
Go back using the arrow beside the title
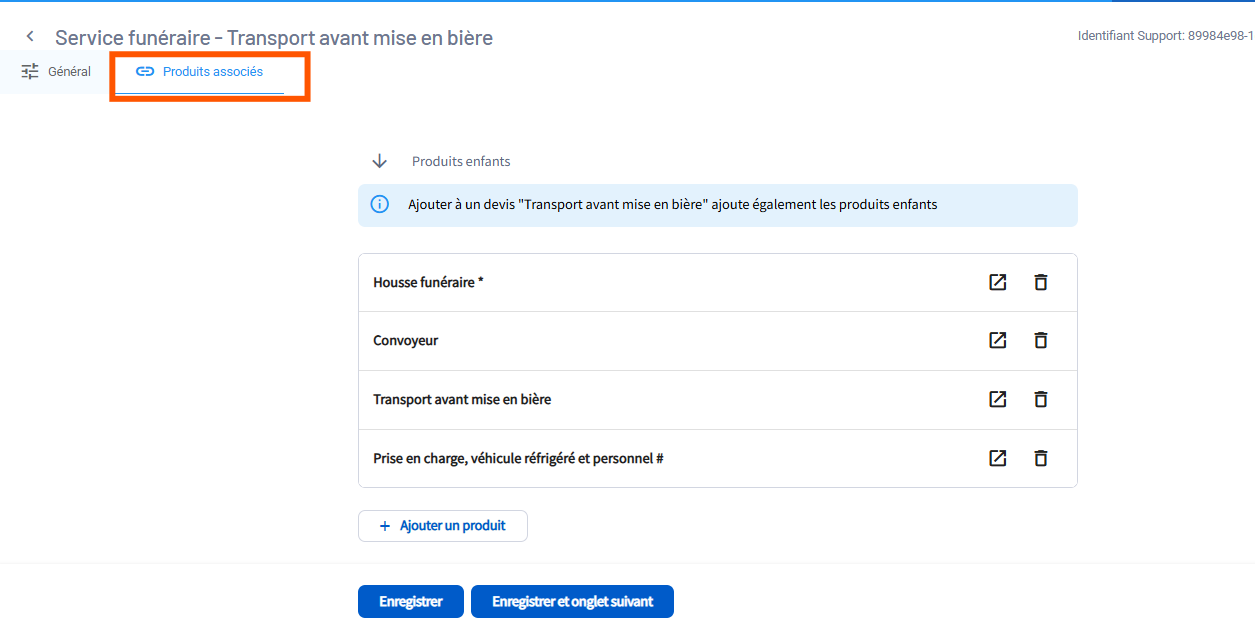click(30, 37)
